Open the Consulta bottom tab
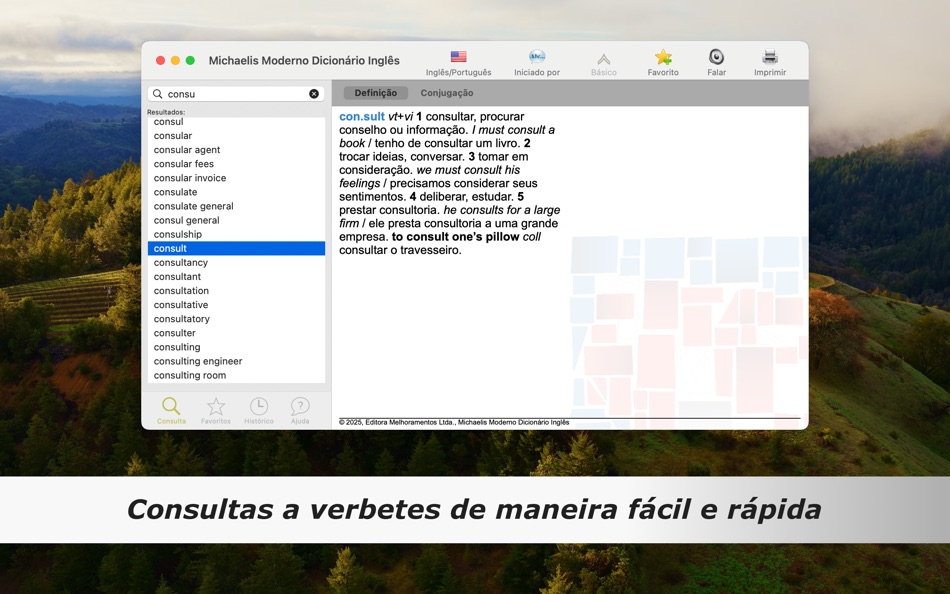This screenshot has height=594, width=950. click(171, 410)
